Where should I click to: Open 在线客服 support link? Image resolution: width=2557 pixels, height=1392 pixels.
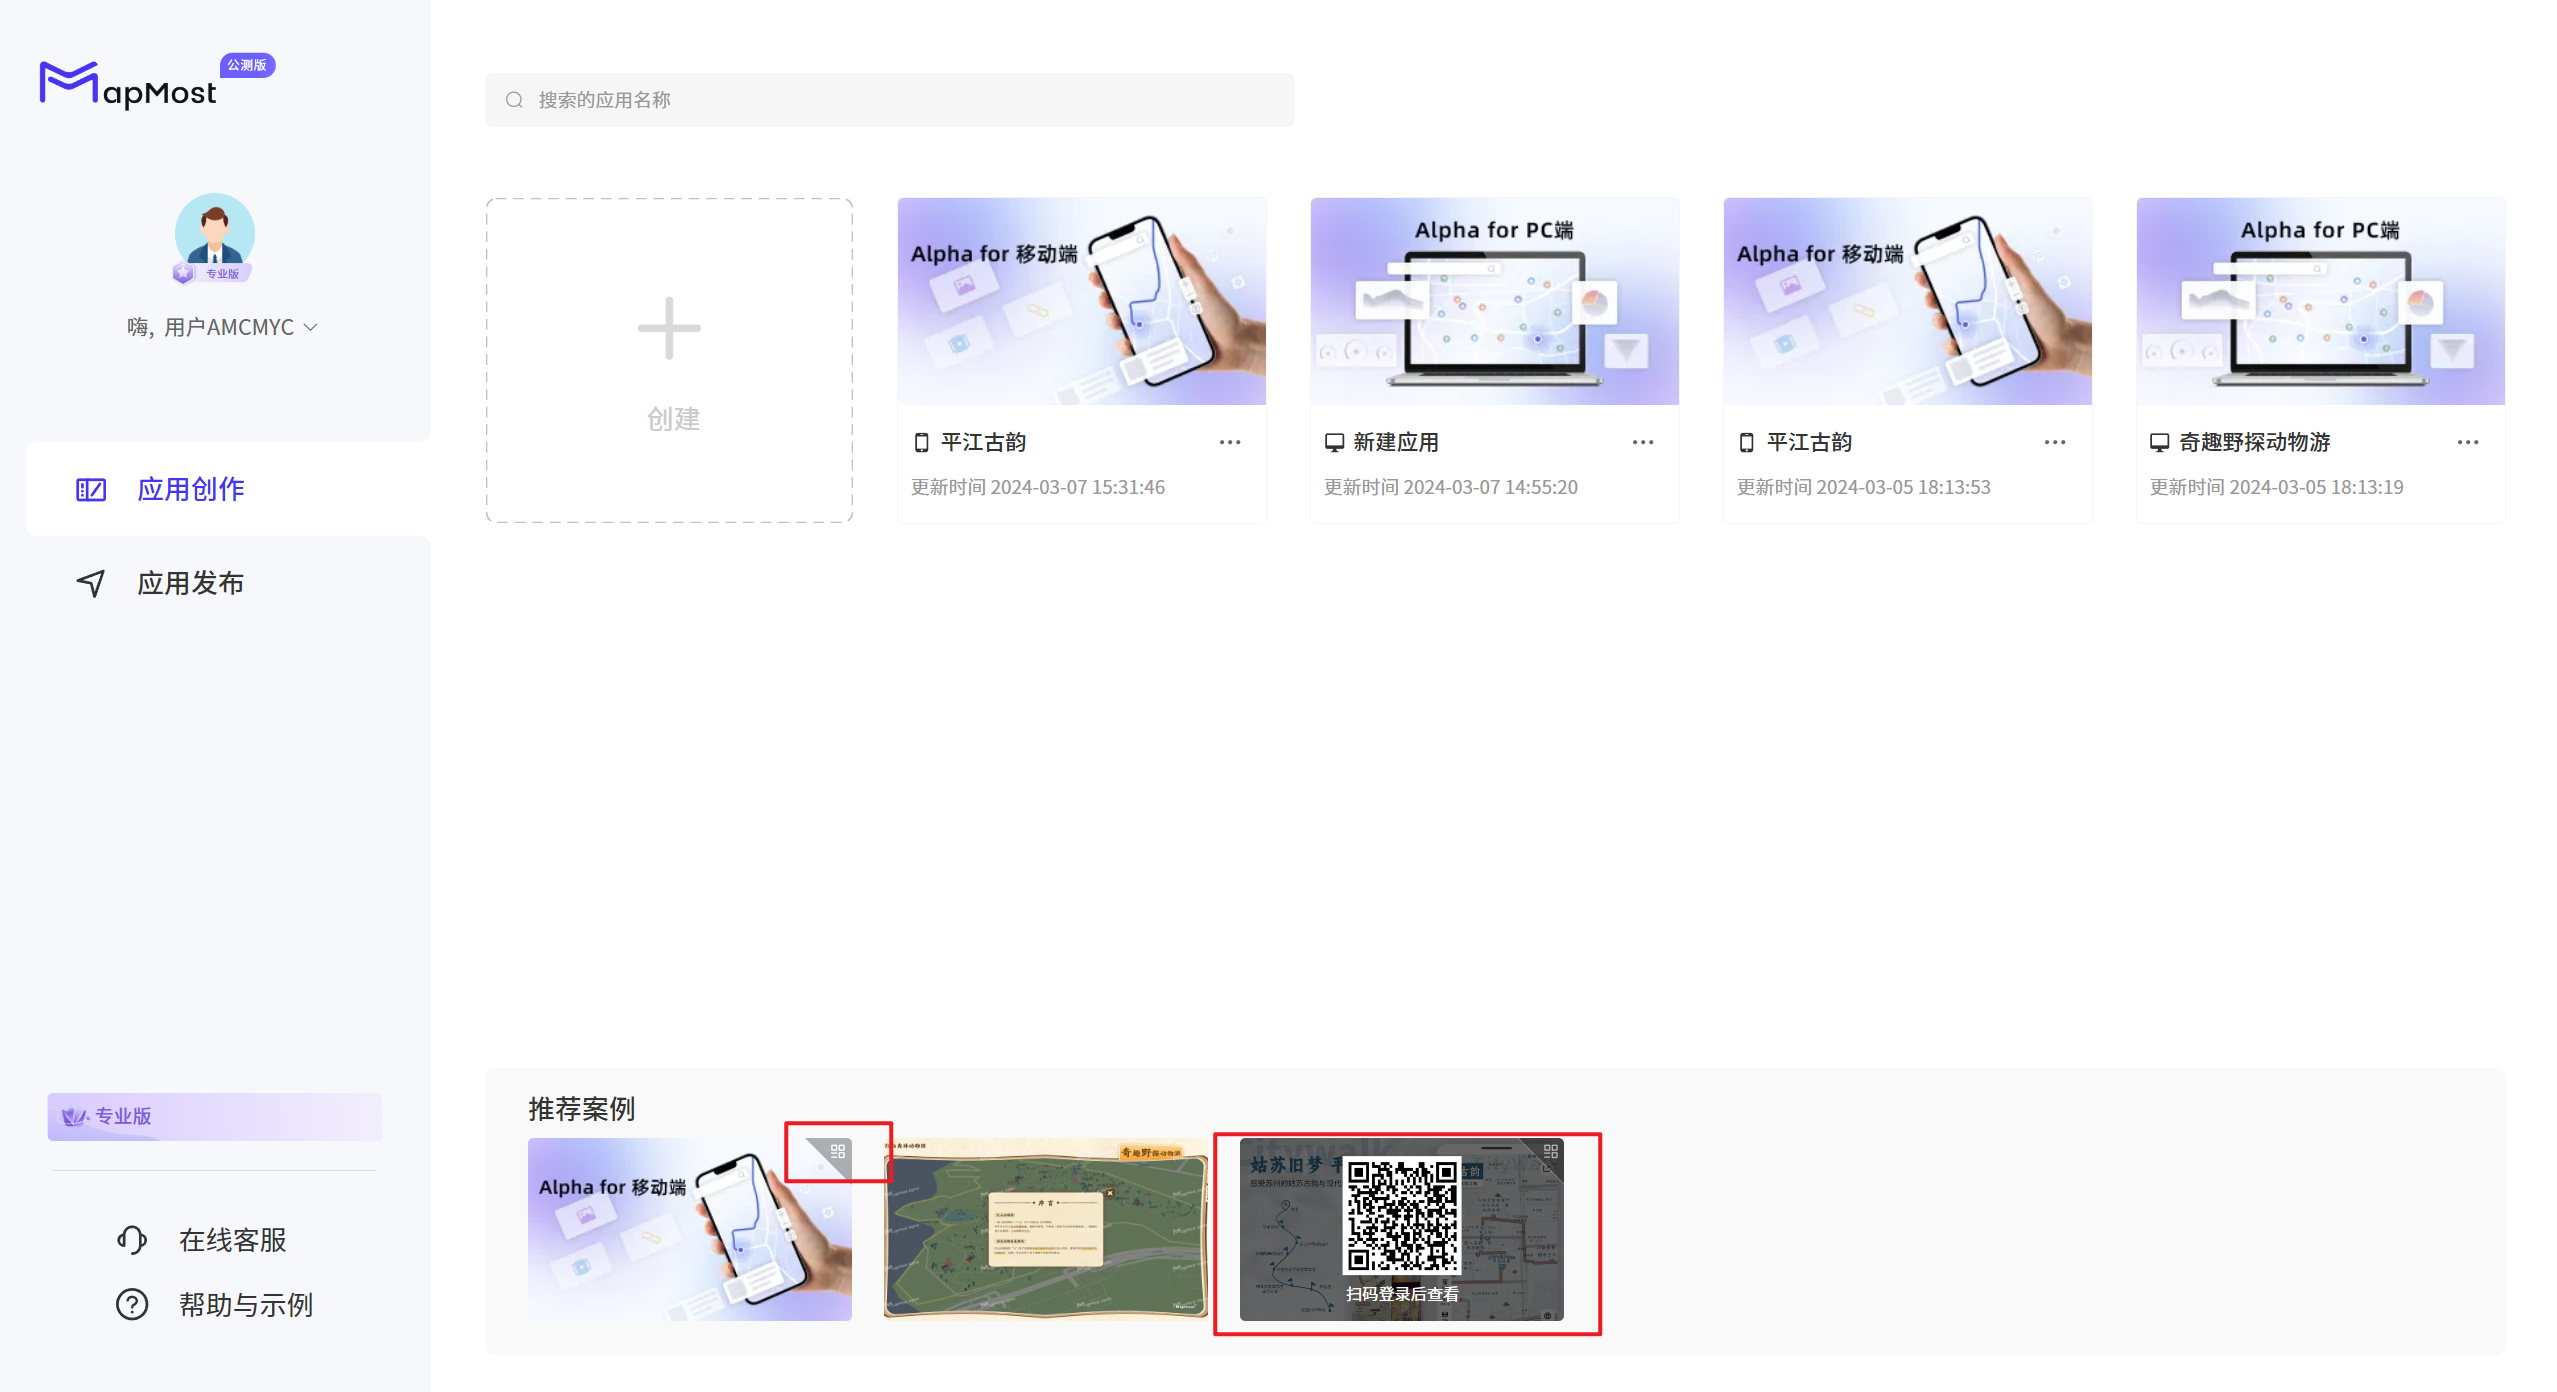232,1240
